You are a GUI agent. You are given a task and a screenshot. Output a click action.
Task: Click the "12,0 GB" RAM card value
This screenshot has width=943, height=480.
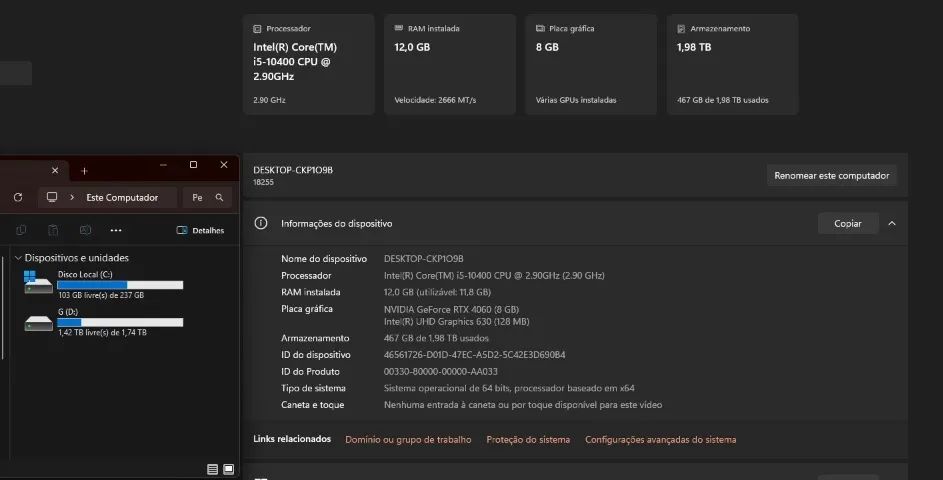pos(412,47)
